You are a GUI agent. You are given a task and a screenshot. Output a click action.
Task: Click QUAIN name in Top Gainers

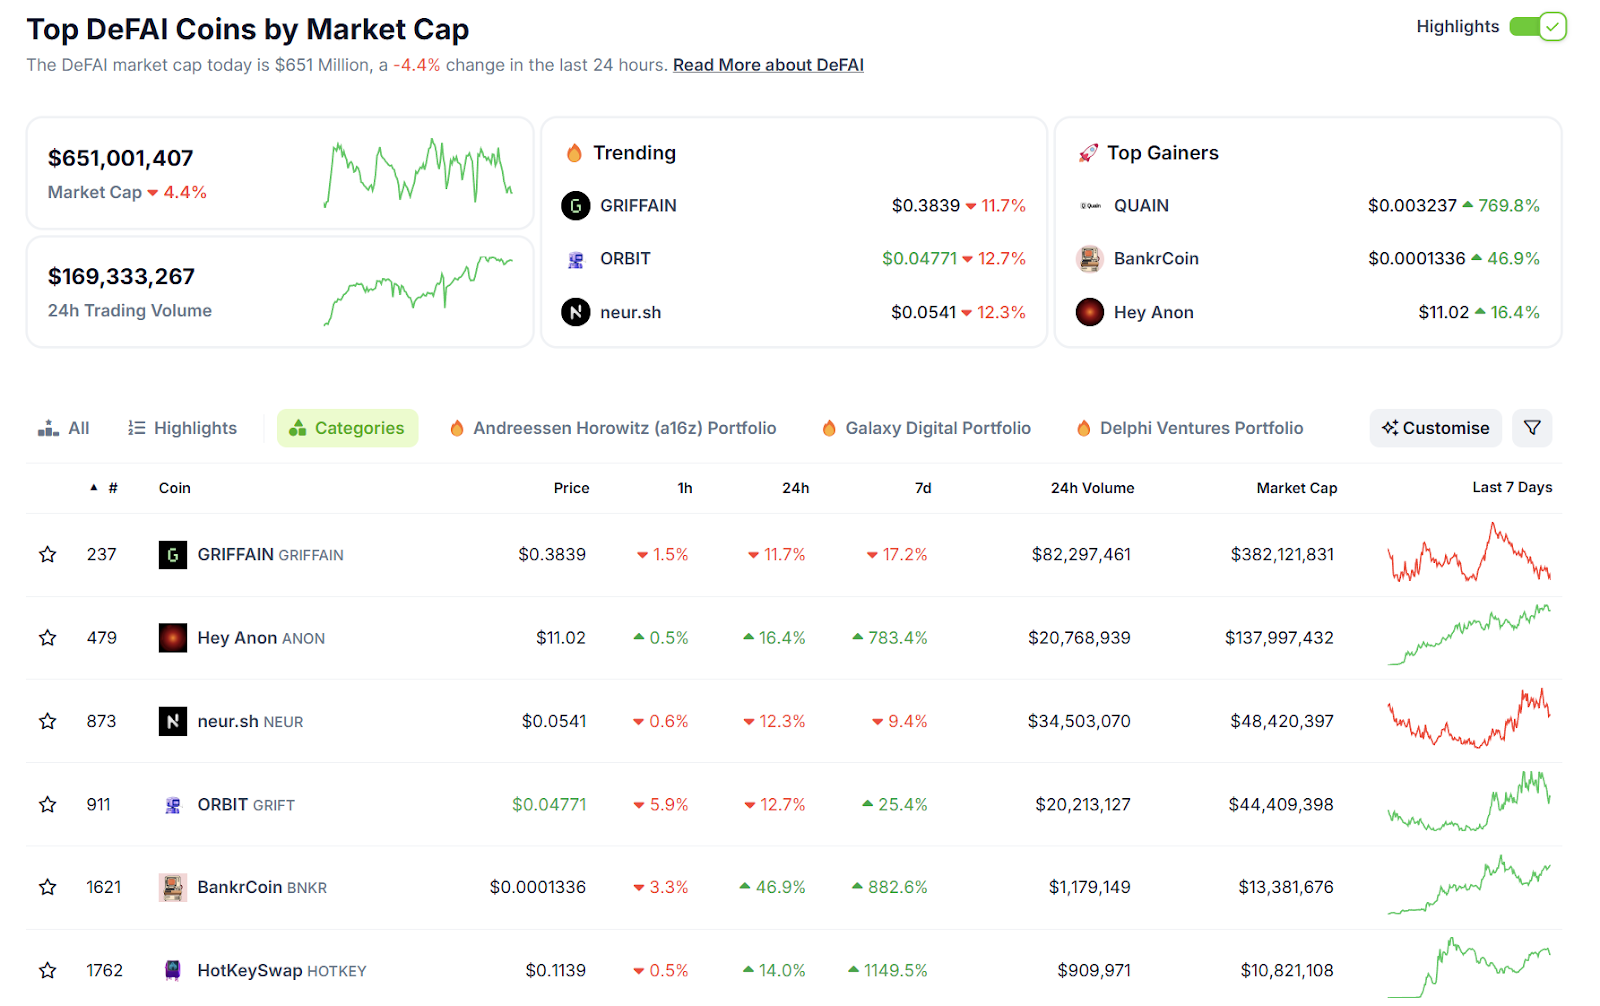click(1141, 206)
